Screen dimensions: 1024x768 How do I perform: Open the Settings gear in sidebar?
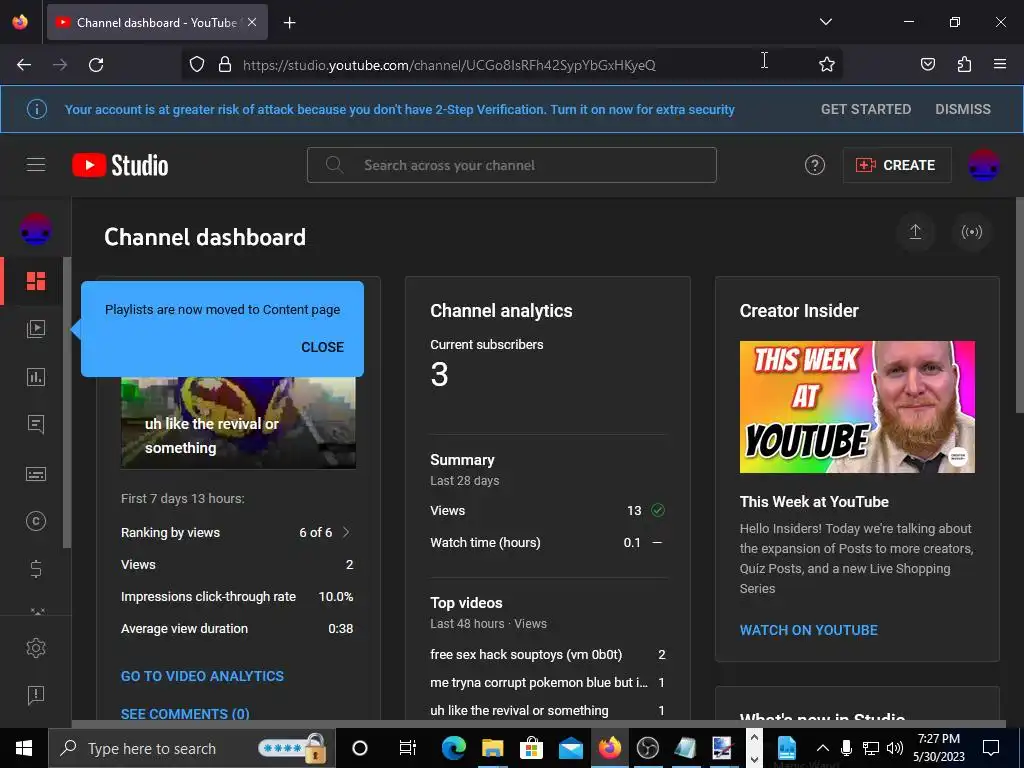36,648
